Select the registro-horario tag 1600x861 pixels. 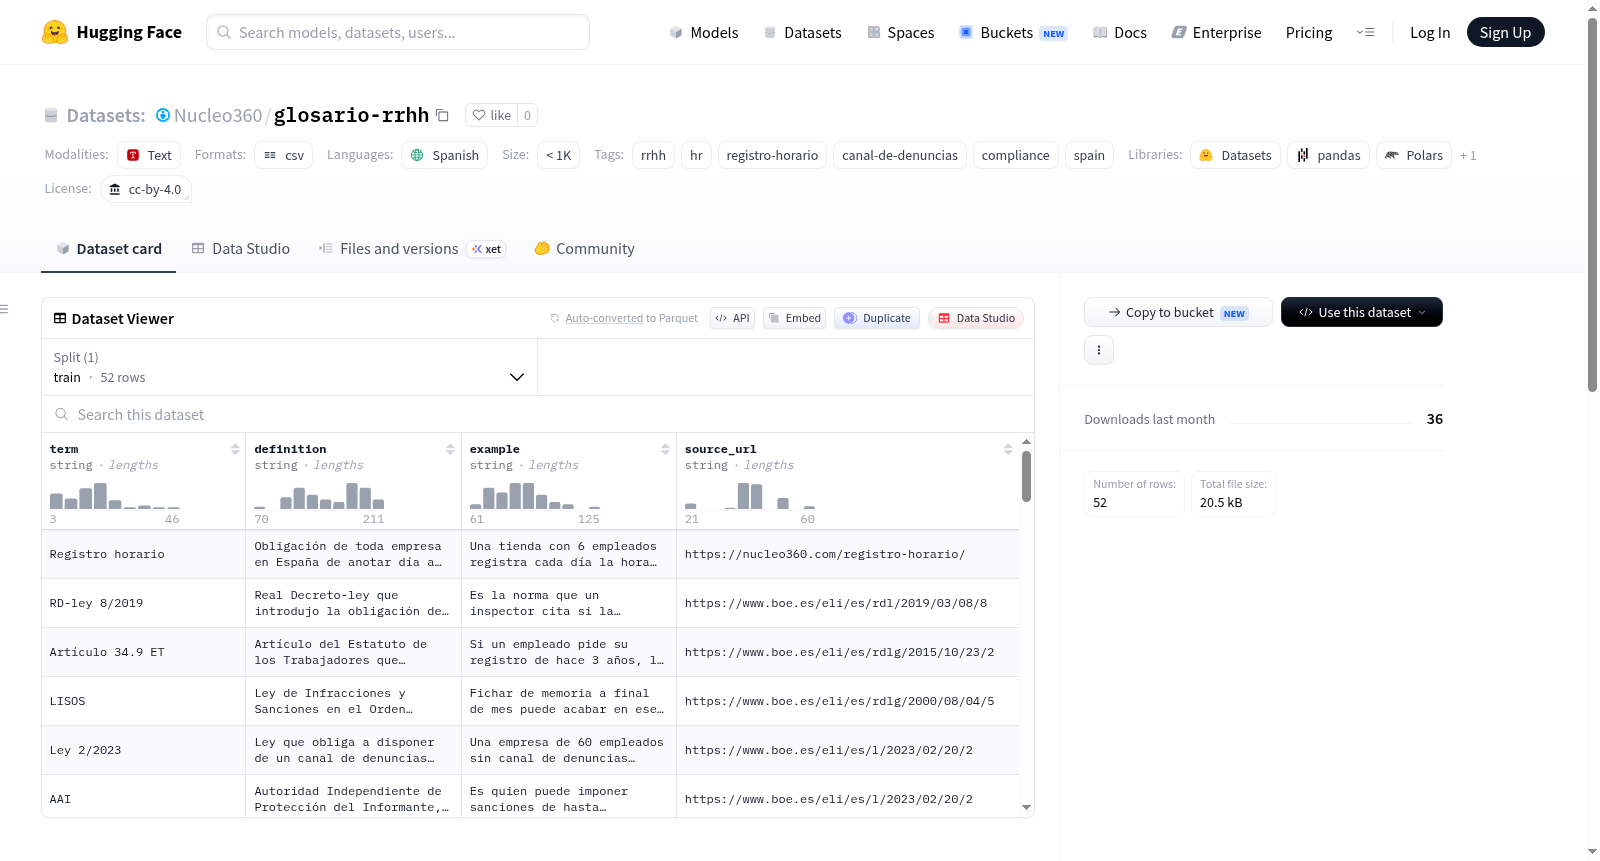point(772,155)
